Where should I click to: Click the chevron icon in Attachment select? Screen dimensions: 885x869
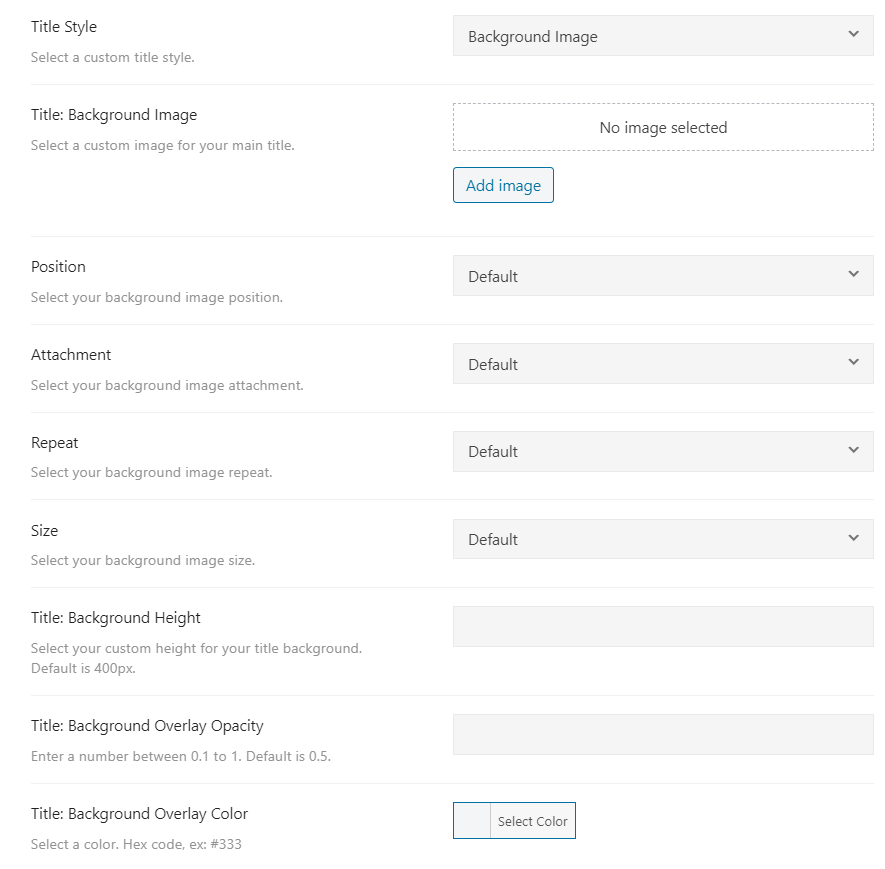(853, 363)
